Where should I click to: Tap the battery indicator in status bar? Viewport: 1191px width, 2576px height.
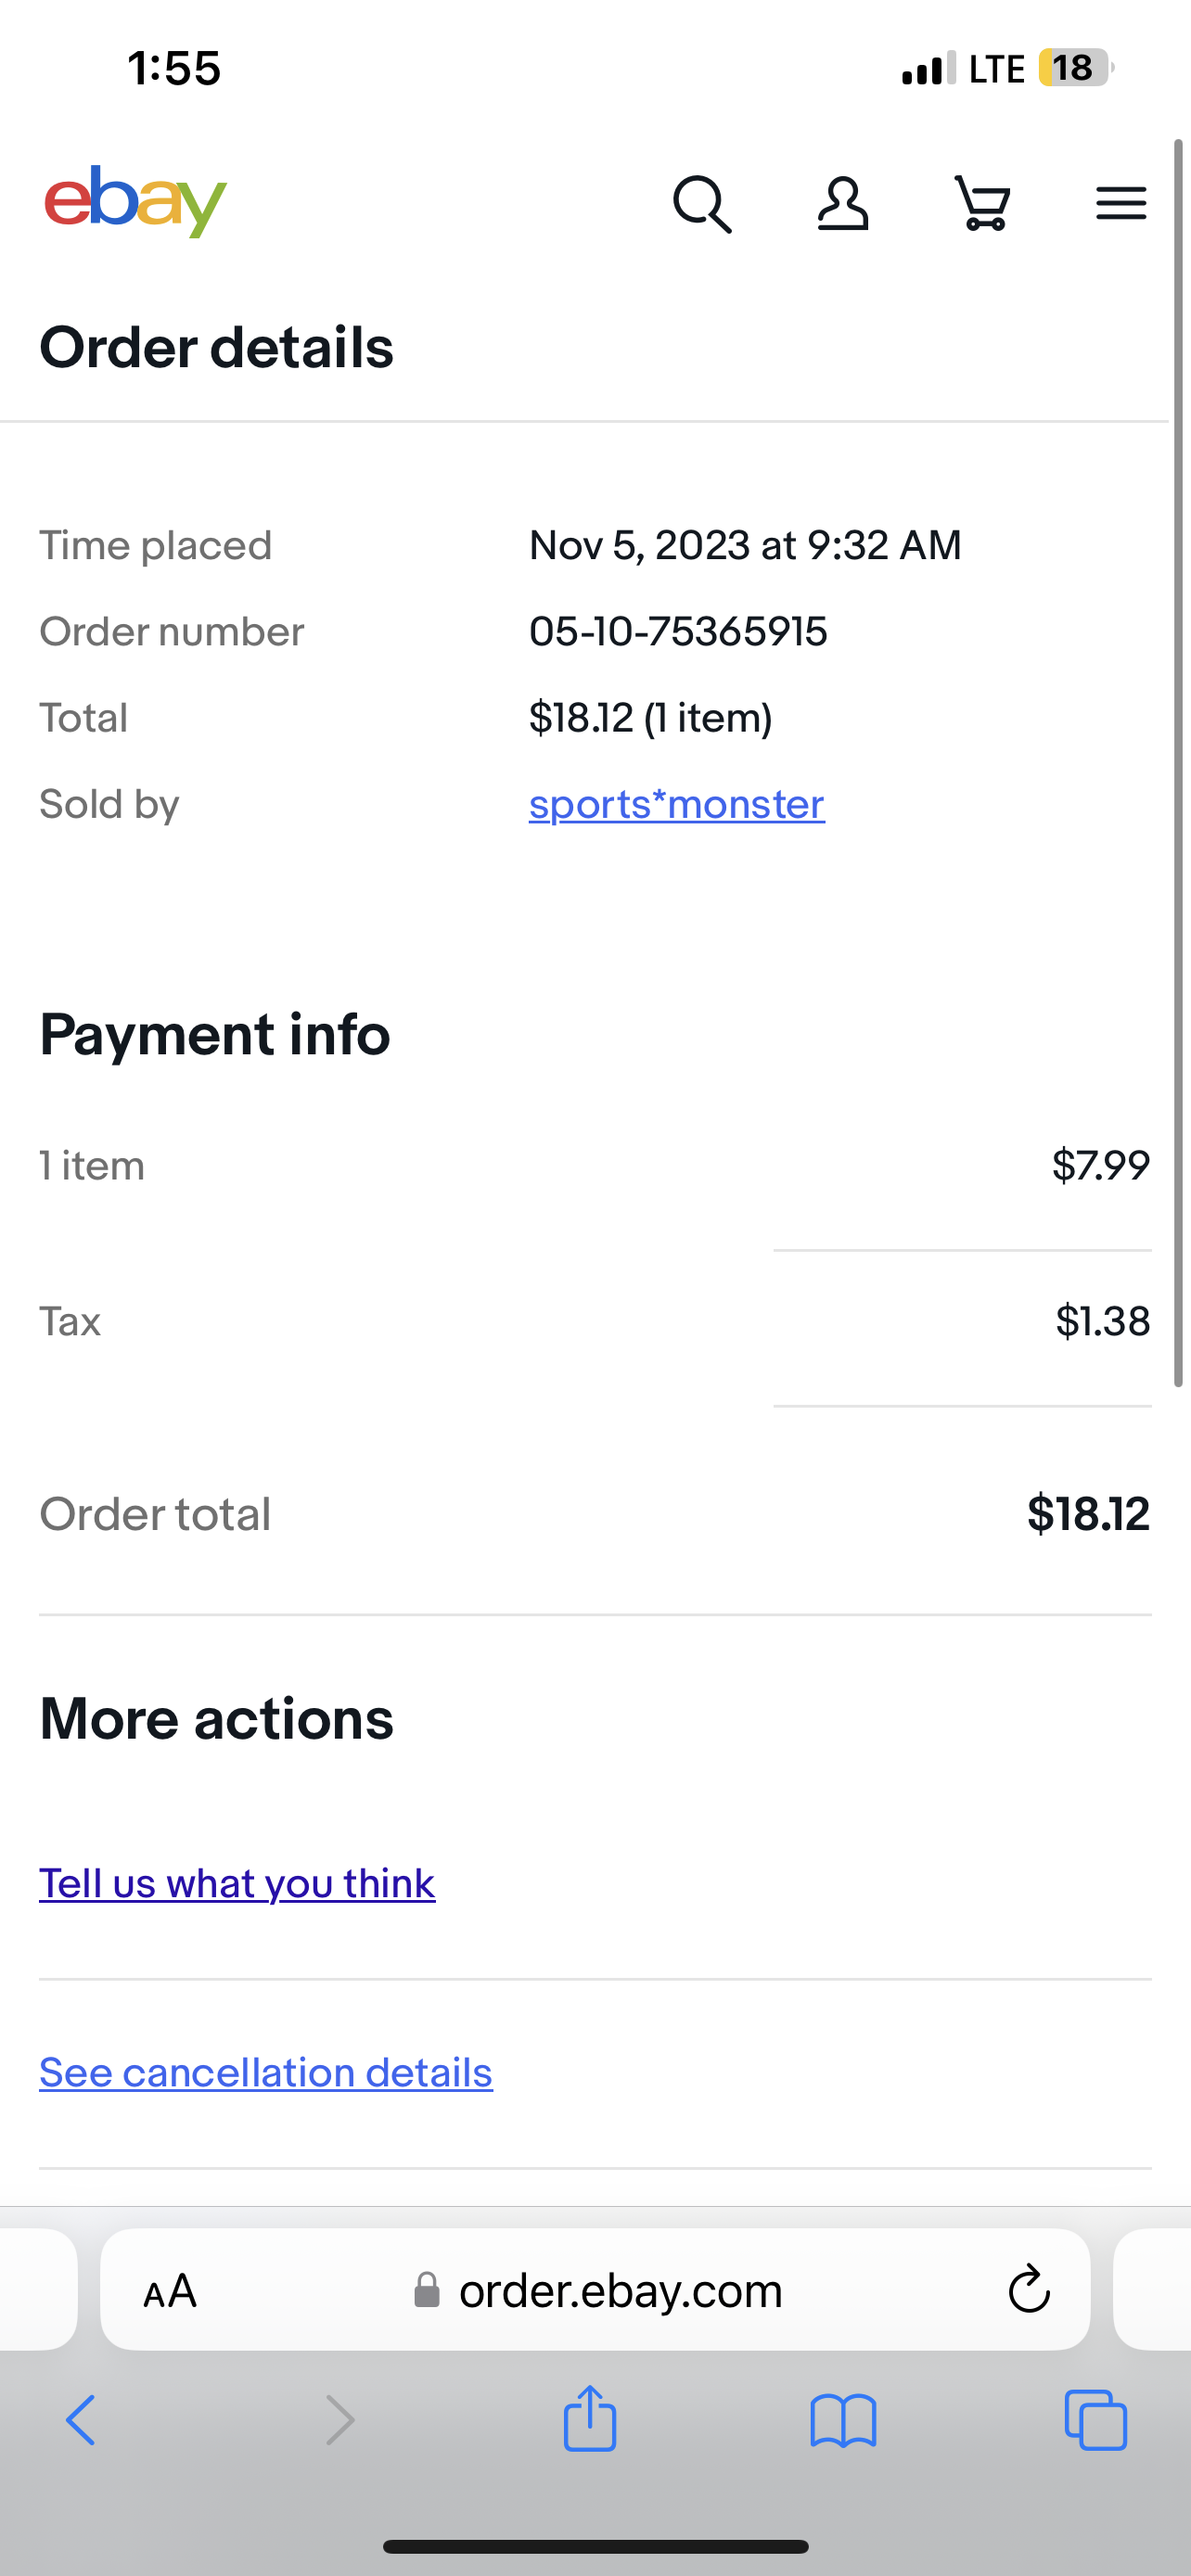coord(1076,68)
